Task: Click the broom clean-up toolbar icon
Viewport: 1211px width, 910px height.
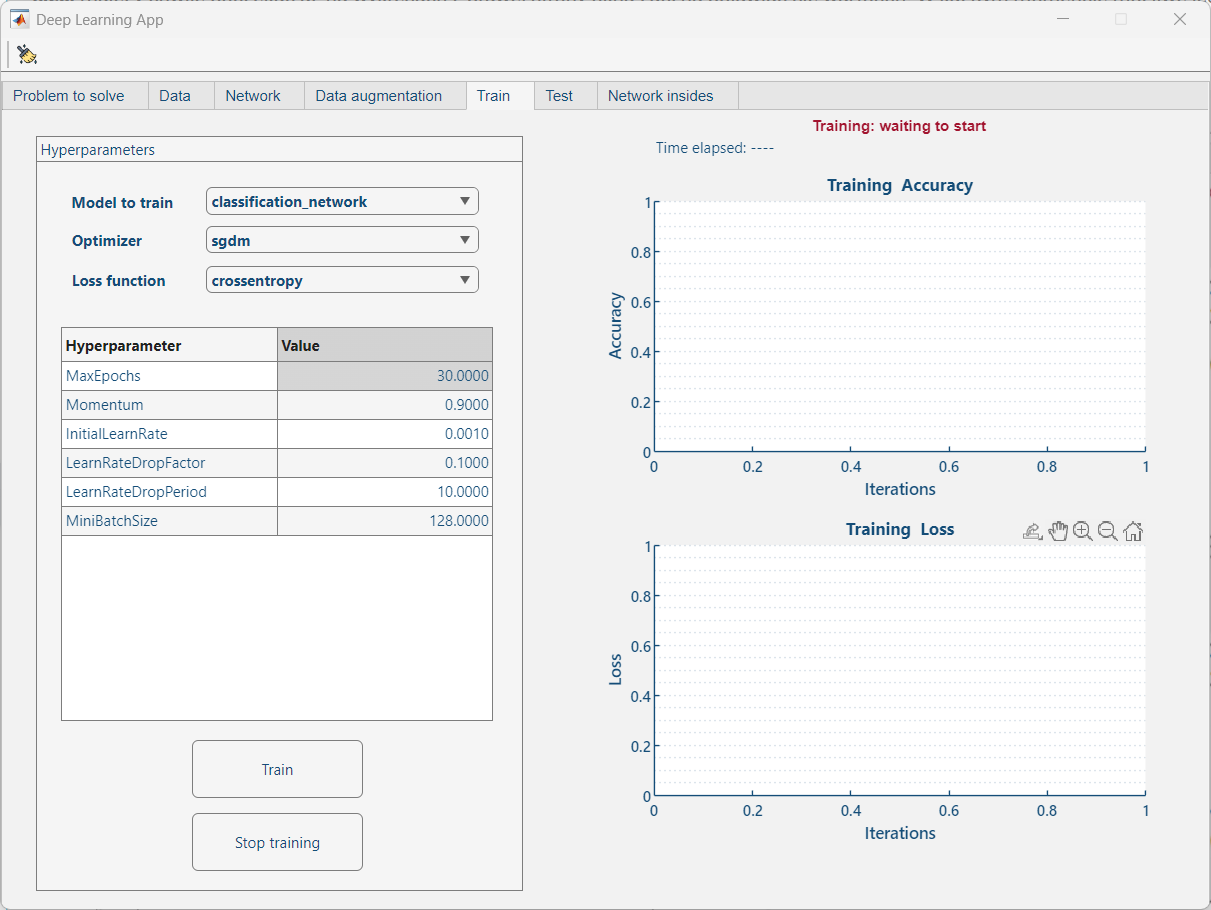Action: [x=27, y=54]
